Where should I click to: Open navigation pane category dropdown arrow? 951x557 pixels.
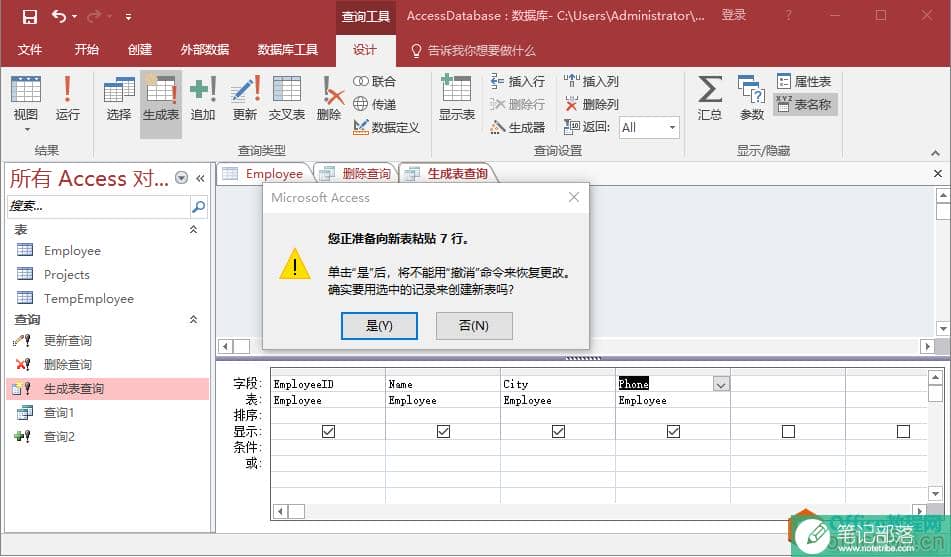[181, 177]
